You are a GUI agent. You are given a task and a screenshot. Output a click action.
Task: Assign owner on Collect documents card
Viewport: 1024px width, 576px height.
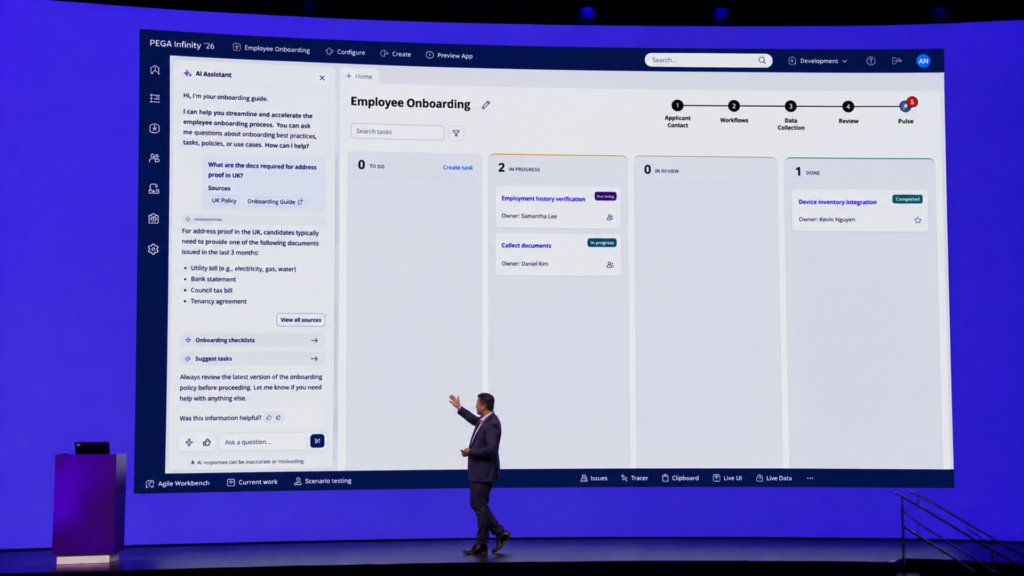tap(609, 265)
